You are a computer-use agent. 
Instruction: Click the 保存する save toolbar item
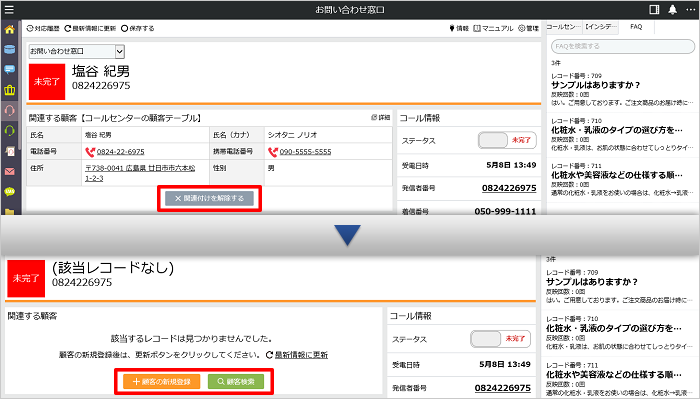(138, 28)
